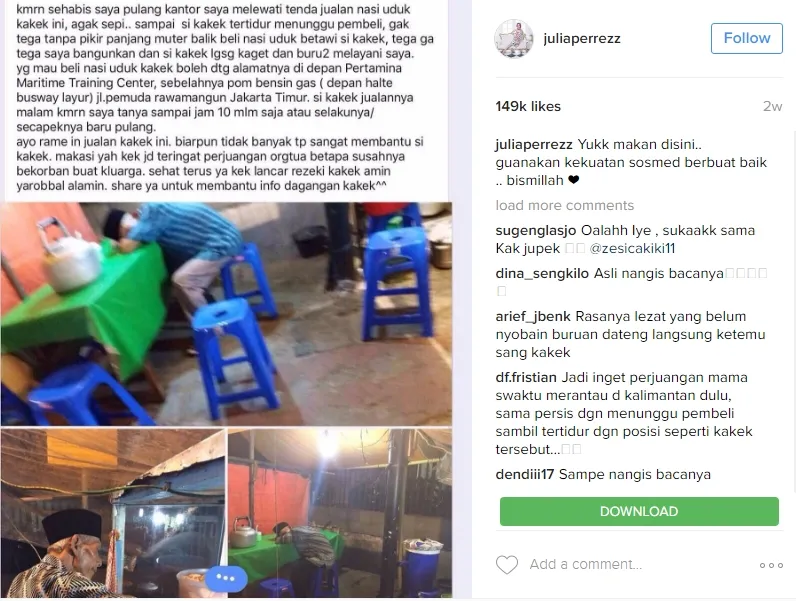Open the @zesicakiki11 mention

pyautogui.click(x=632, y=248)
